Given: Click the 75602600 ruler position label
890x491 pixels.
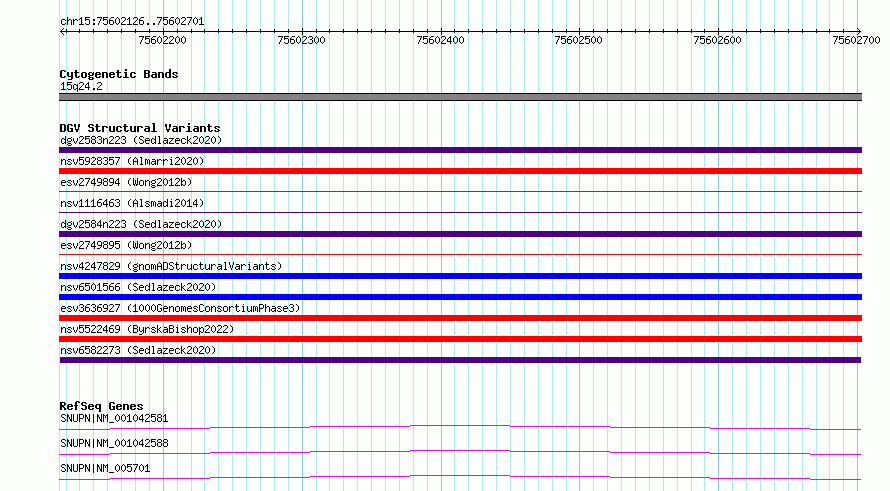Looking at the screenshot, I should (x=717, y=40).
